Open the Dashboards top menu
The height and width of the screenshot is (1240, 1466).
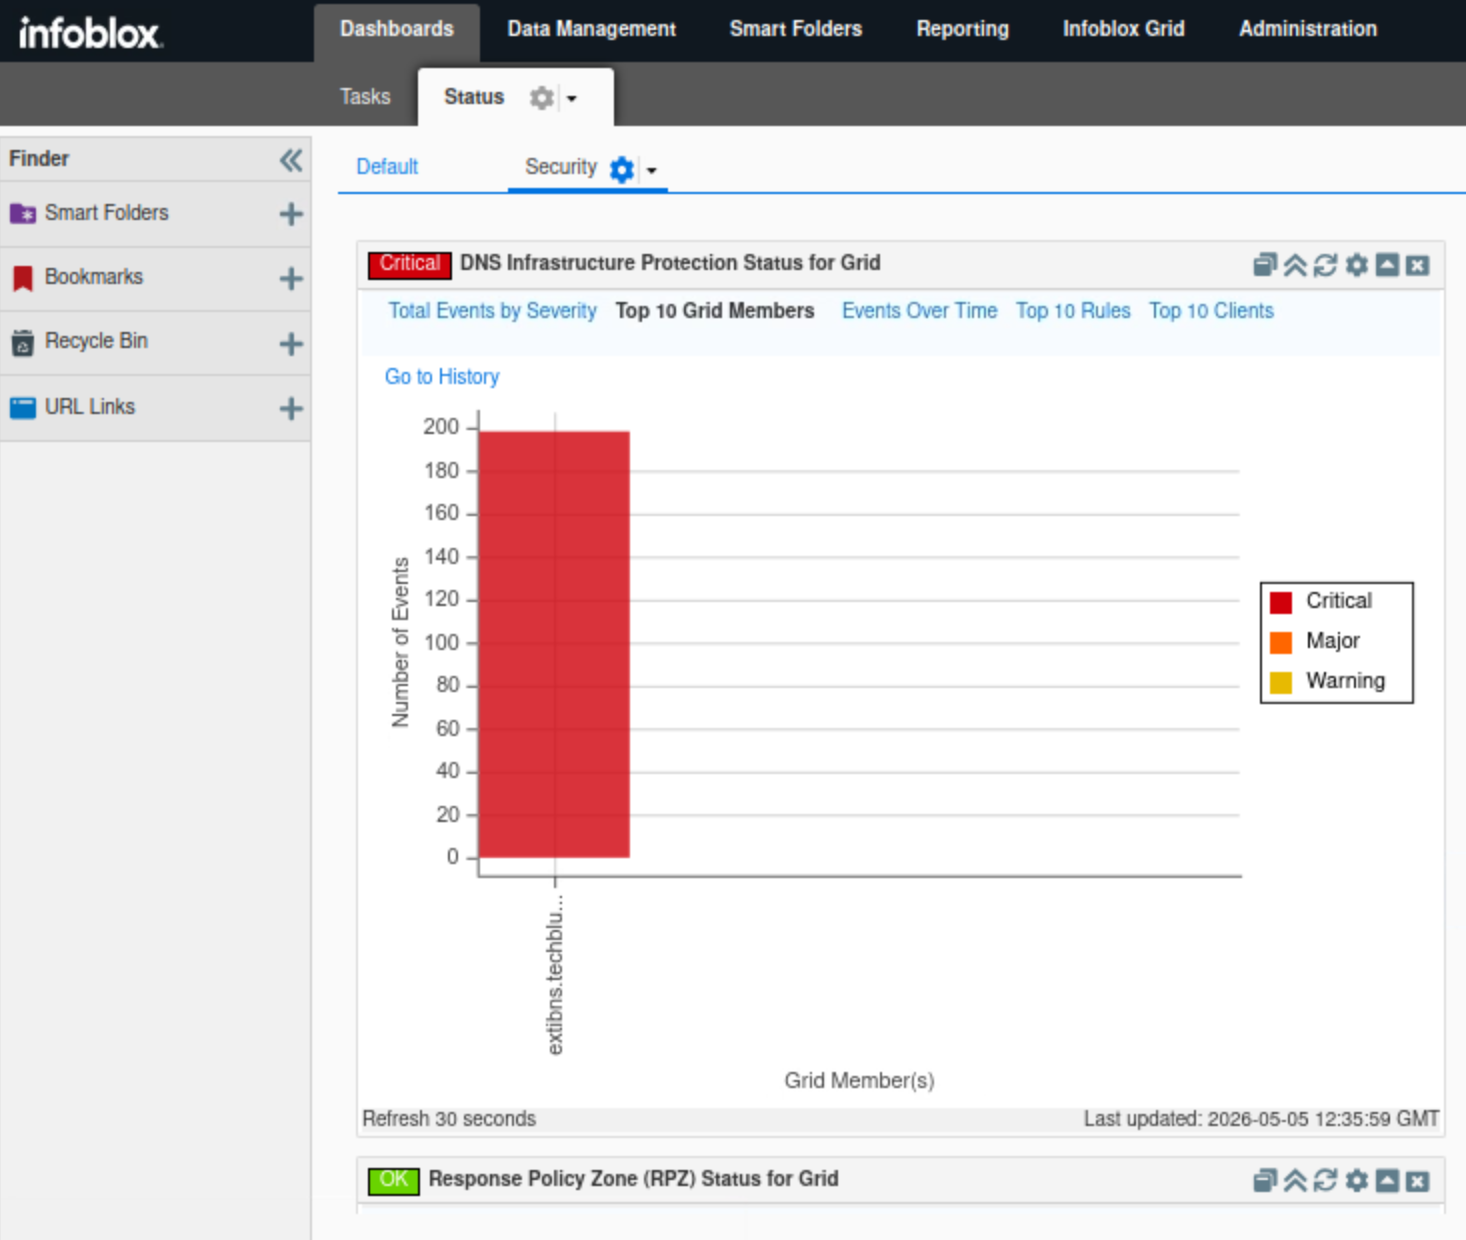pyautogui.click(x=397, y=29)
